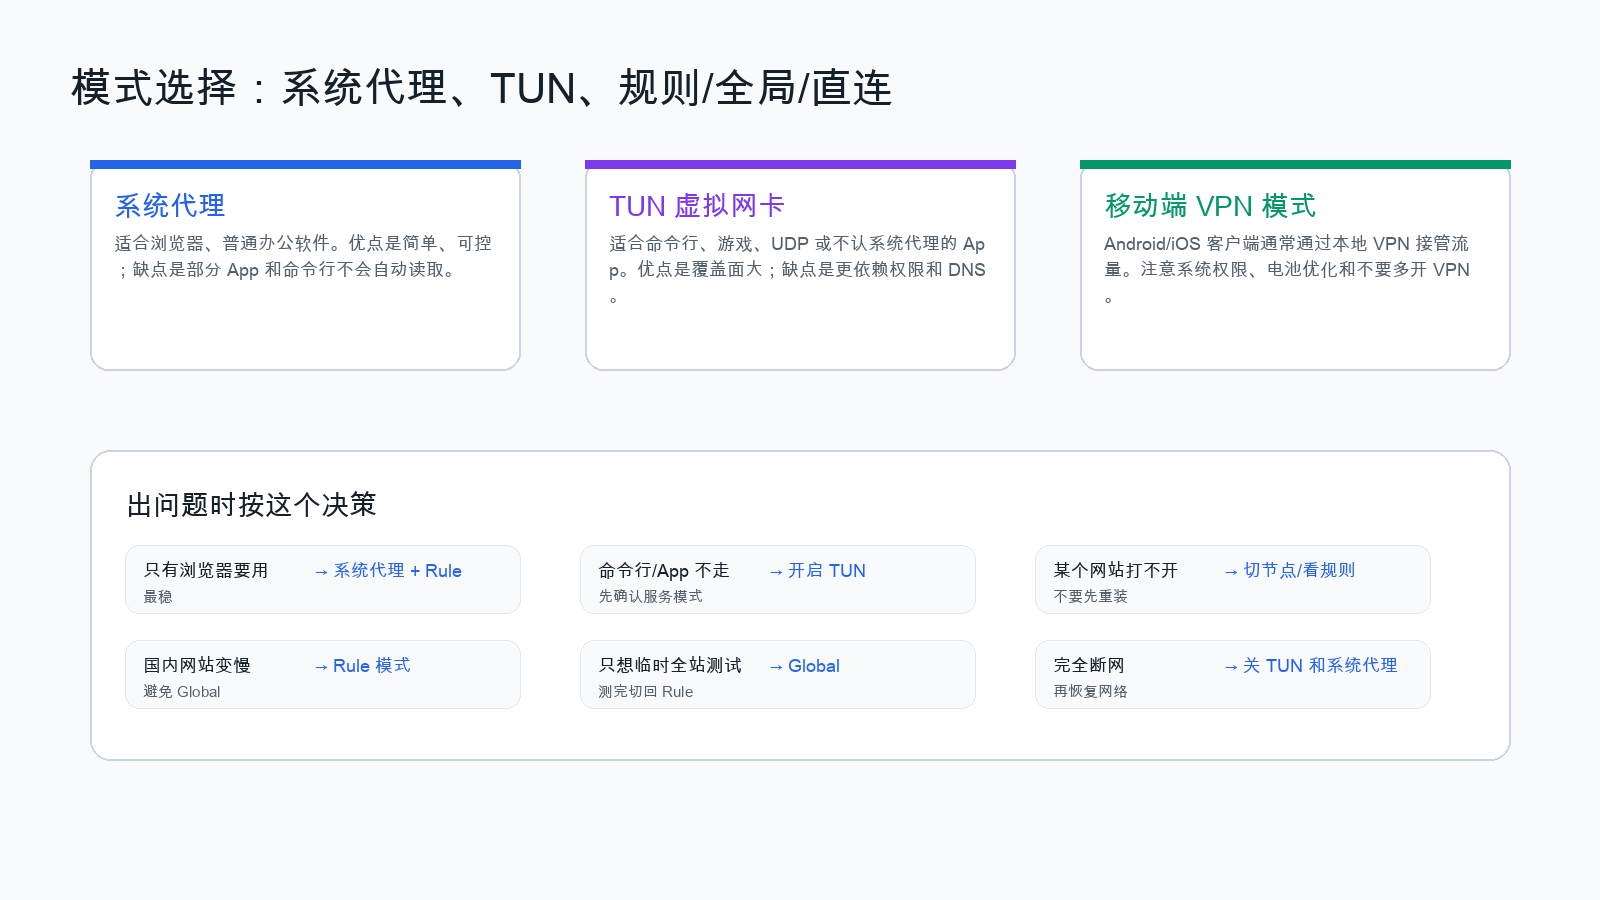The height and width of the screenshot is (900, 1600).
Task: Click the → 关 TUN 和系统代理 link
Action: coord(1310,666)
